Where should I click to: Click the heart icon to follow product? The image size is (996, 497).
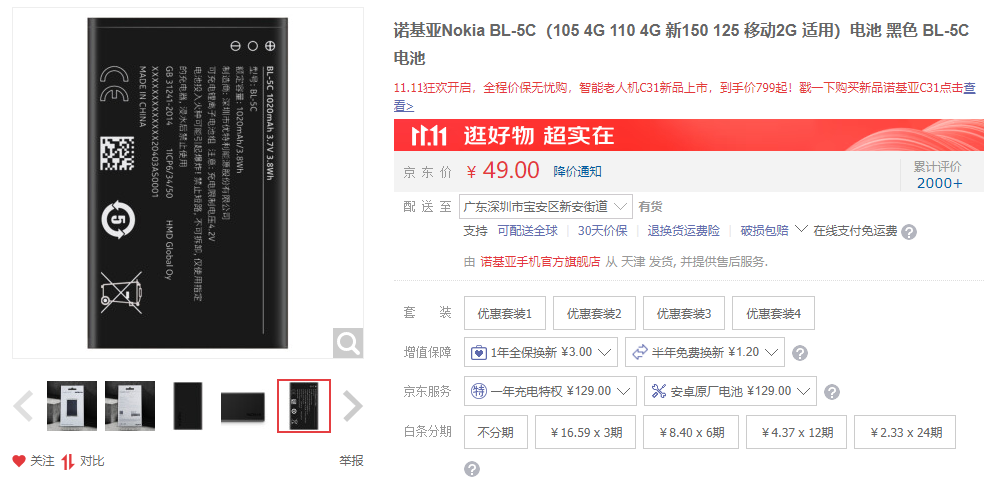pos(19,461)
